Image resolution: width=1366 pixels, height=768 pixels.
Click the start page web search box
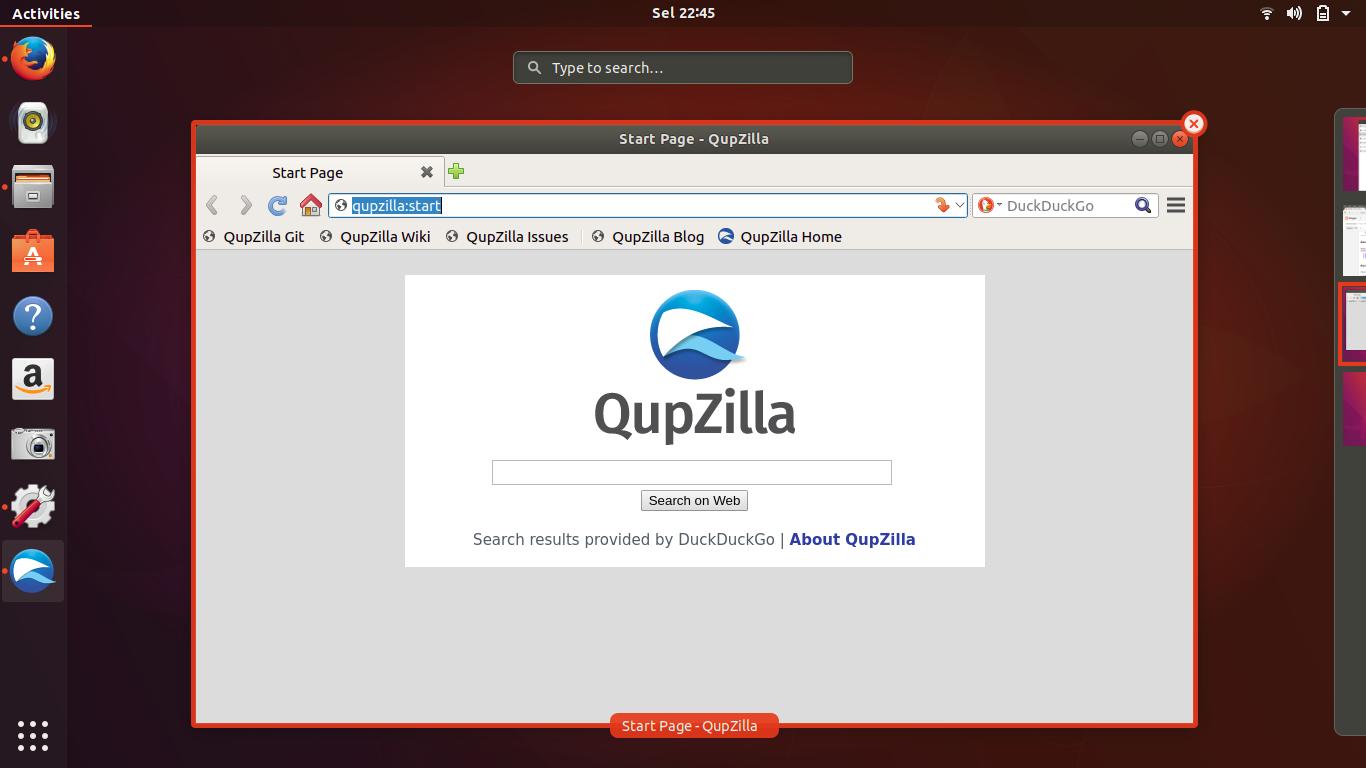[x=691, y=472]
